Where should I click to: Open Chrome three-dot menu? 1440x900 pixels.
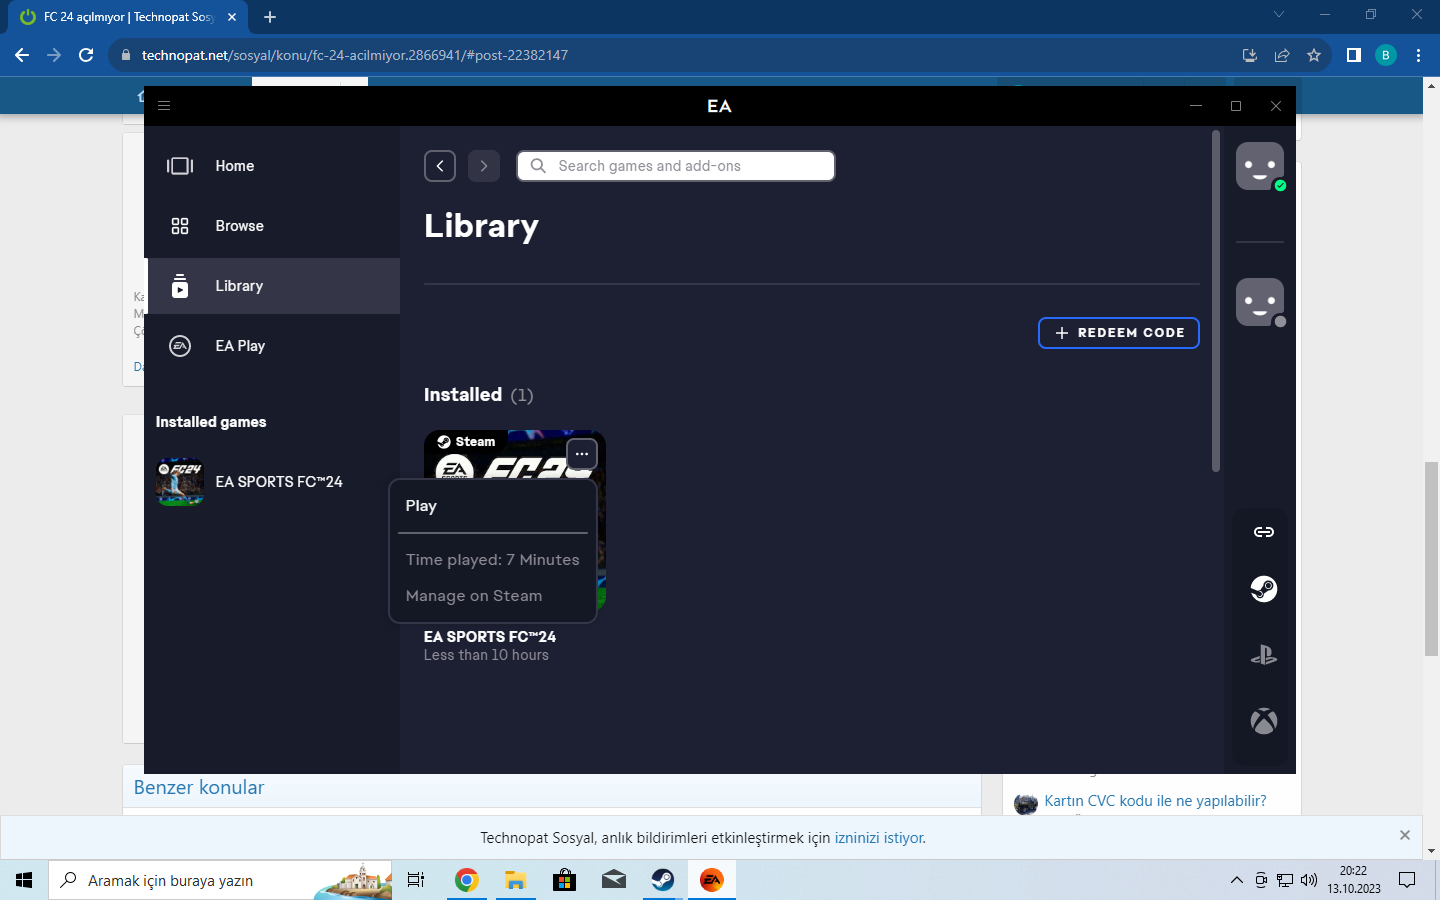pos(1418,55)
